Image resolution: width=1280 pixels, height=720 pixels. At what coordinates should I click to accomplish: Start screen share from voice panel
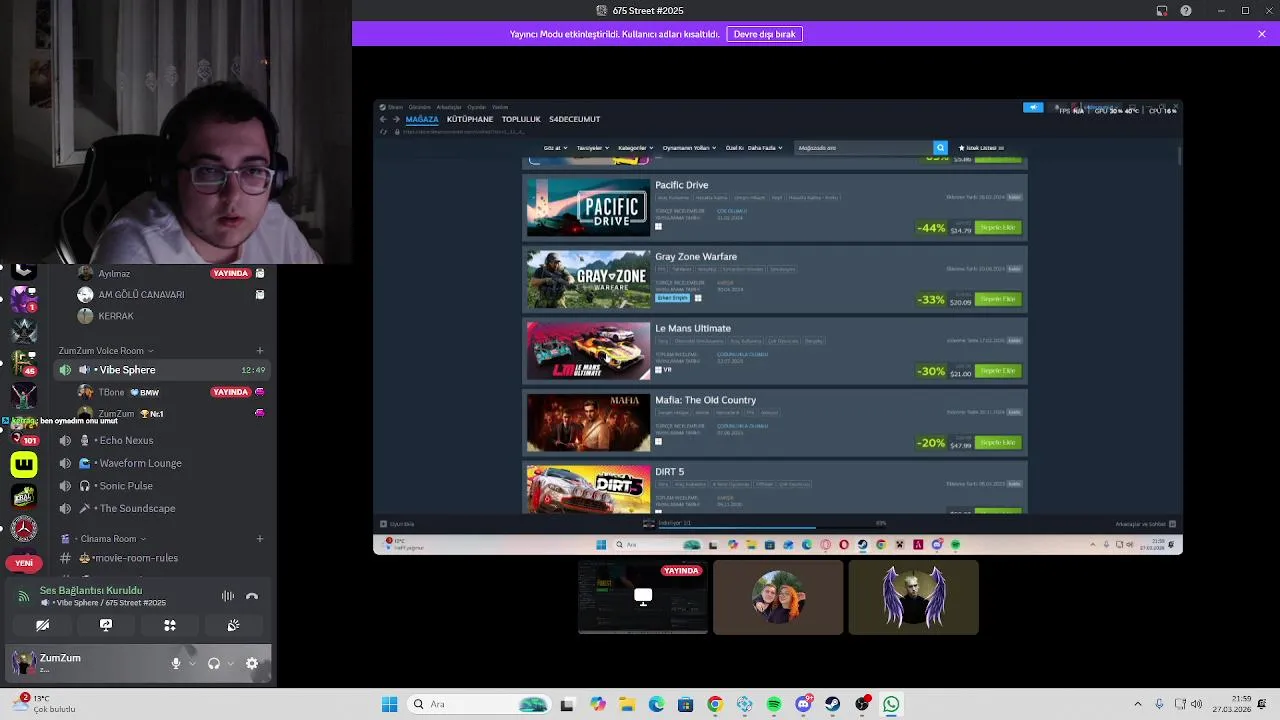(x=106, y=625)
